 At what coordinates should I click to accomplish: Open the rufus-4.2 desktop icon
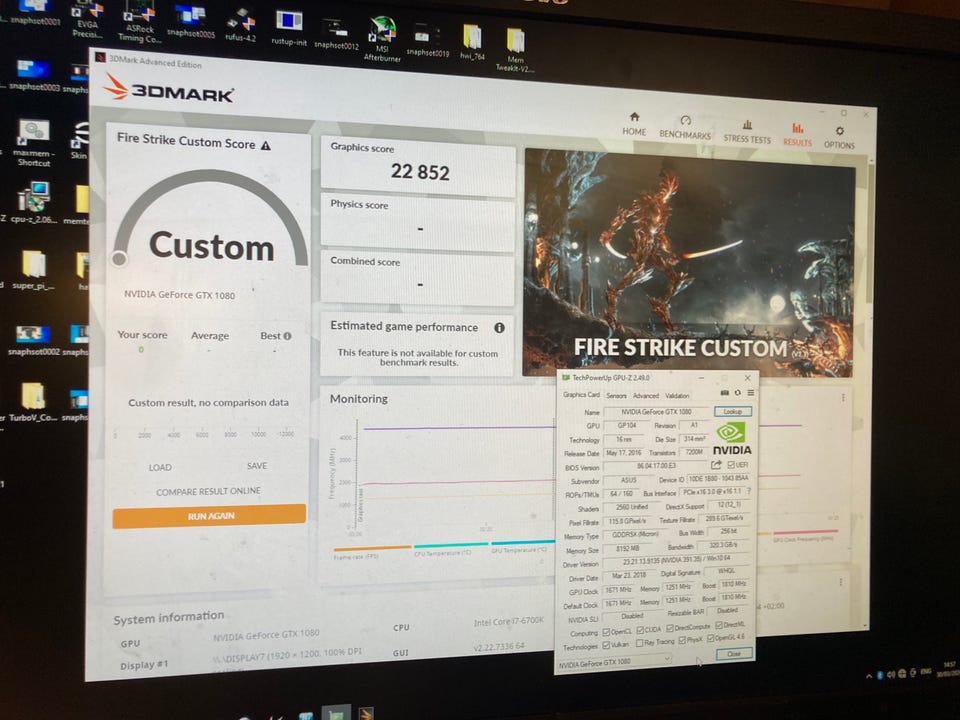point(241,24)
